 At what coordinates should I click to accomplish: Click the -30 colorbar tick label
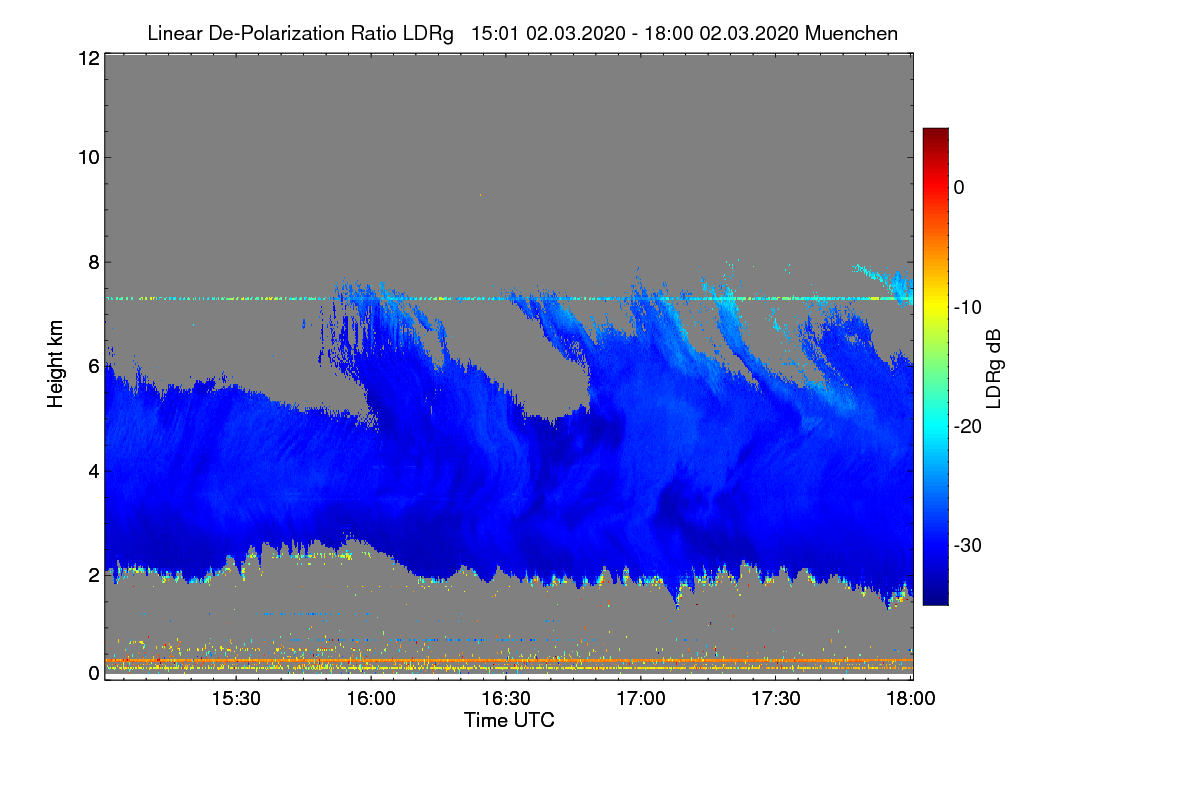[967, 546]
